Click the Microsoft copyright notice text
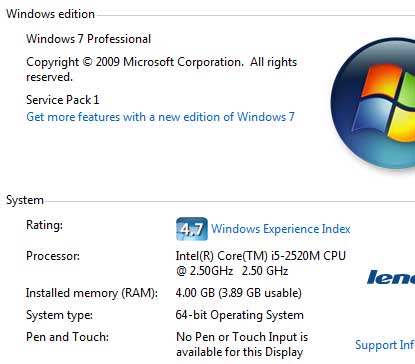 coord(161,69)
